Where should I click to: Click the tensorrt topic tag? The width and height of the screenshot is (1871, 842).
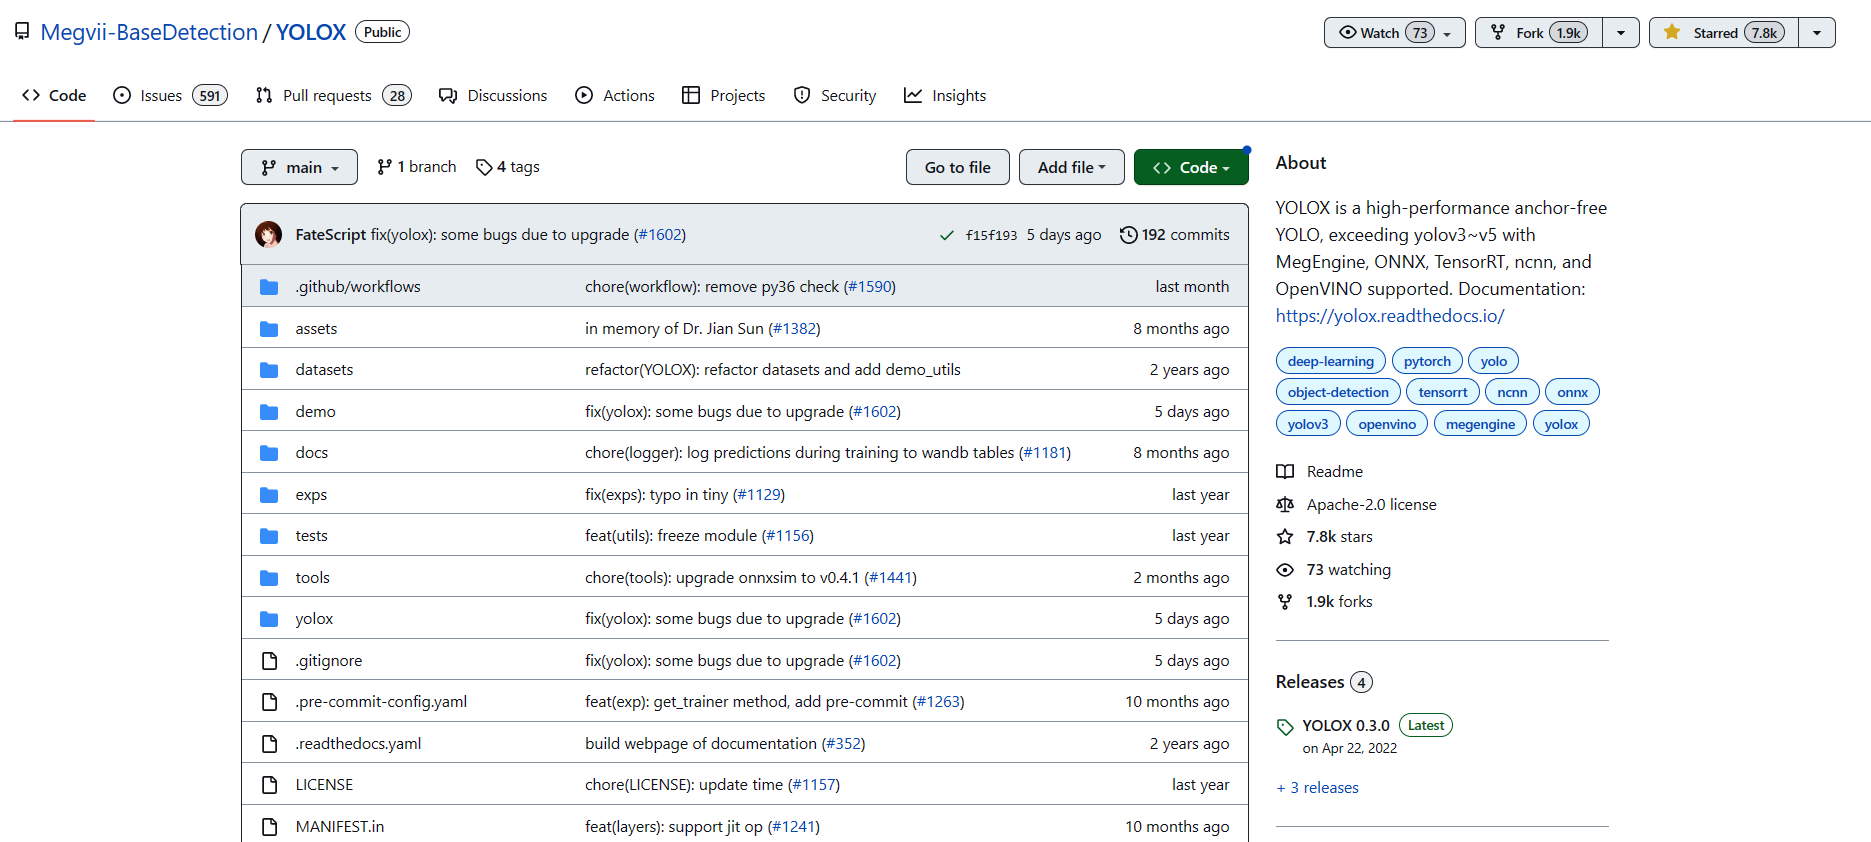click(x=1442, y=392)
